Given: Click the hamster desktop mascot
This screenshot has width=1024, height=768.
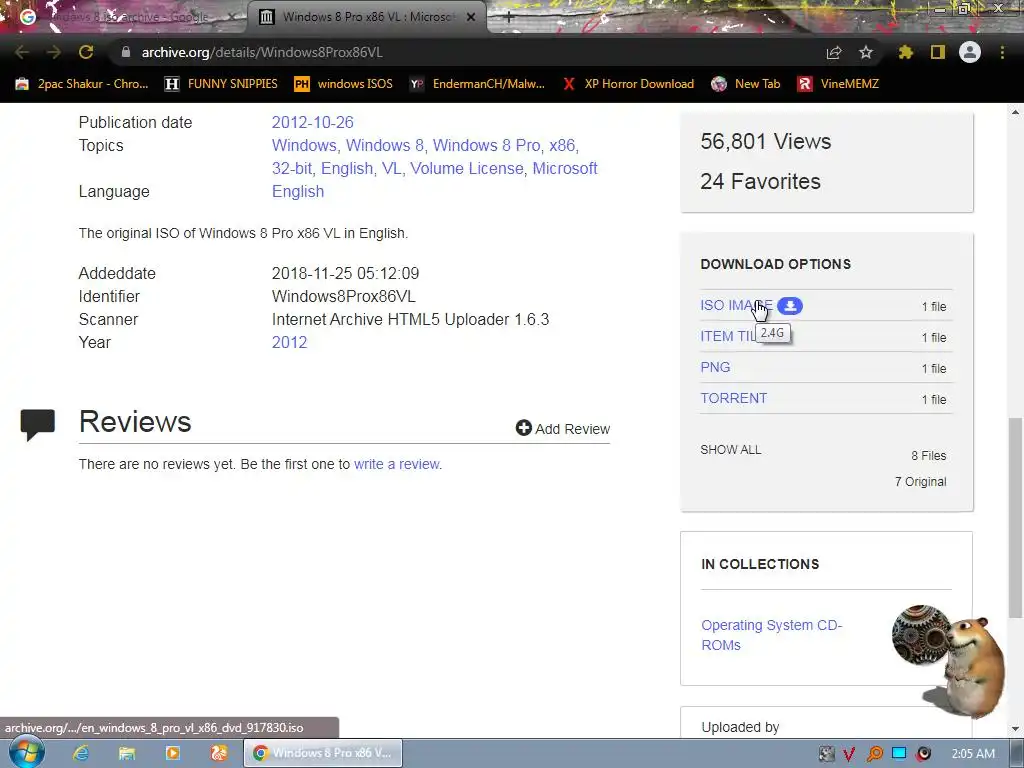Looking at the screenshot, I should [950, 661].
